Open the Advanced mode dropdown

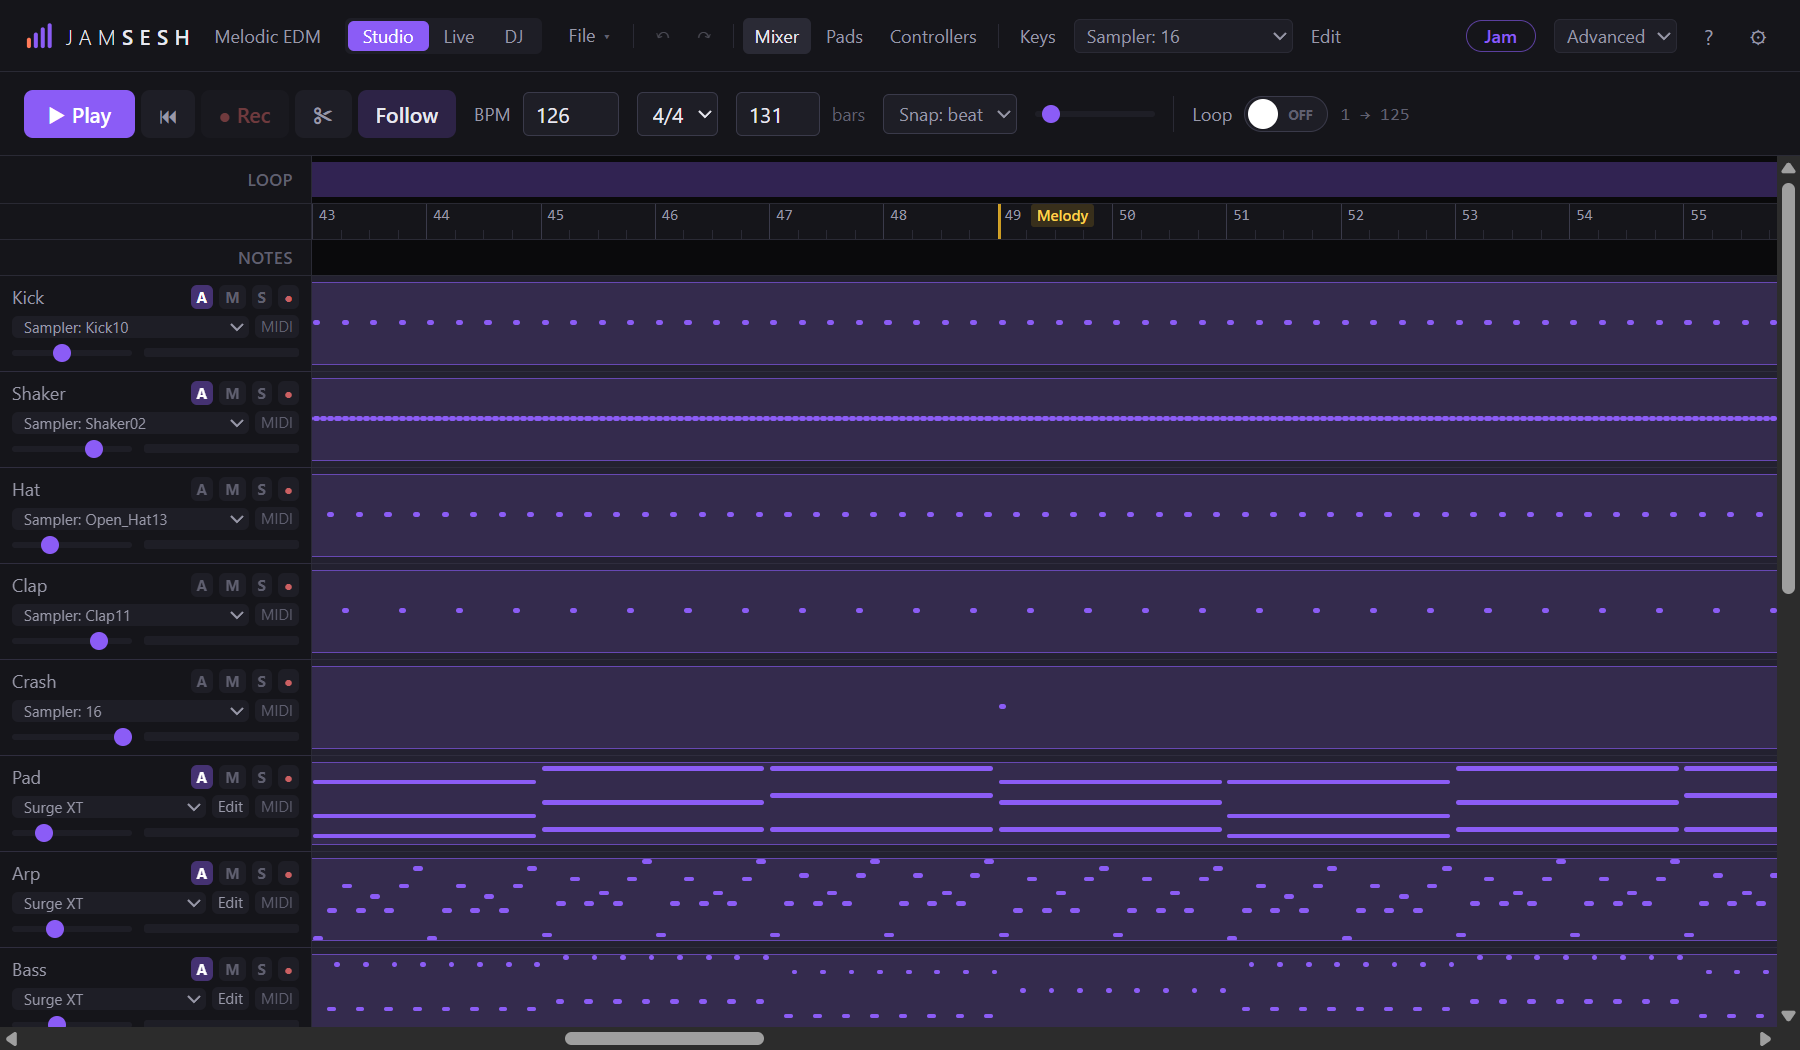click(x=1615, y=37)
